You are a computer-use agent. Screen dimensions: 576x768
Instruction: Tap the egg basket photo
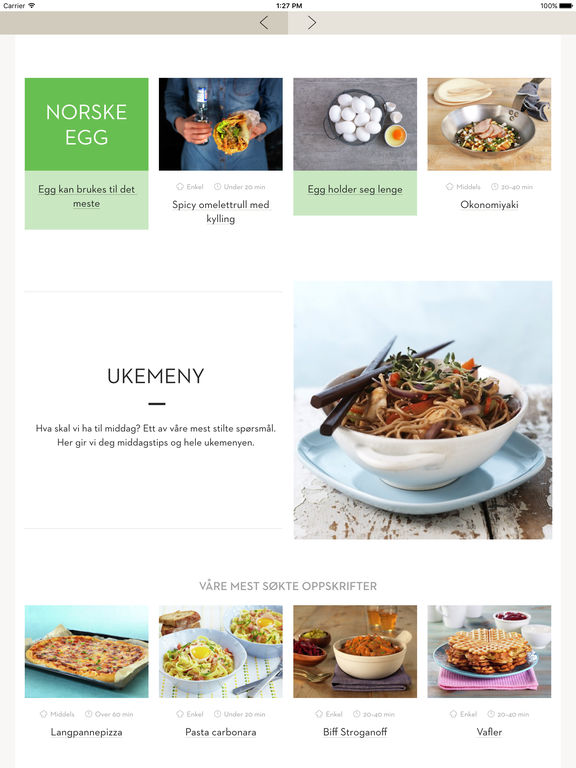tap(355, 124)
